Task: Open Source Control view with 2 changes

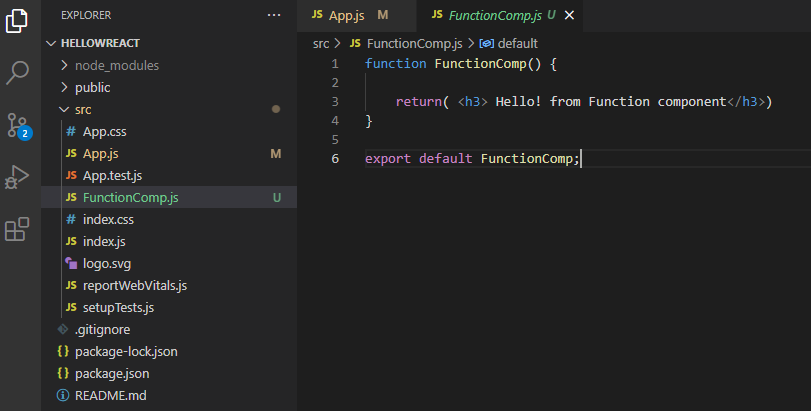Action: (17, 125)
